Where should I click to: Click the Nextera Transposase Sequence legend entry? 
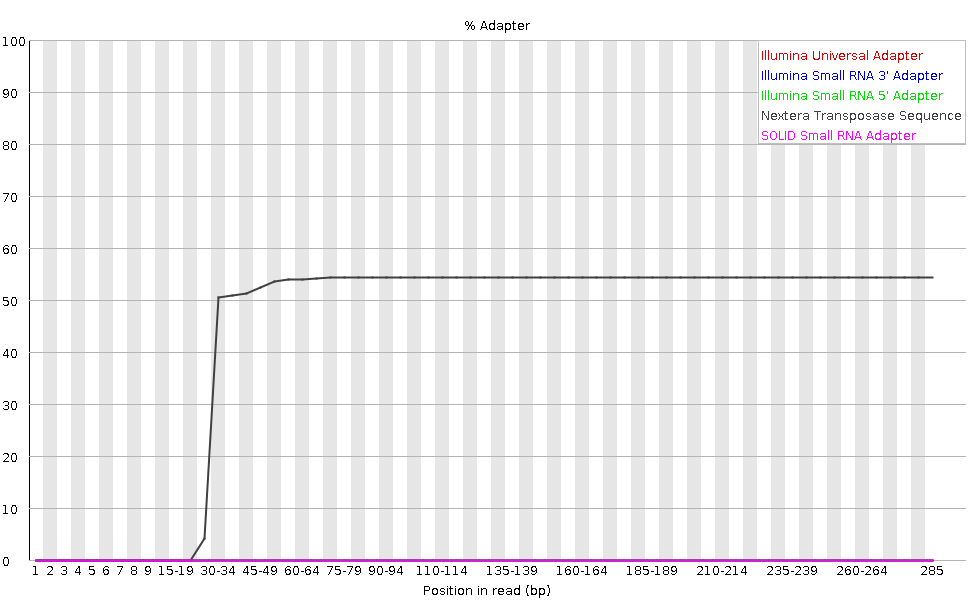coord(860,116)
